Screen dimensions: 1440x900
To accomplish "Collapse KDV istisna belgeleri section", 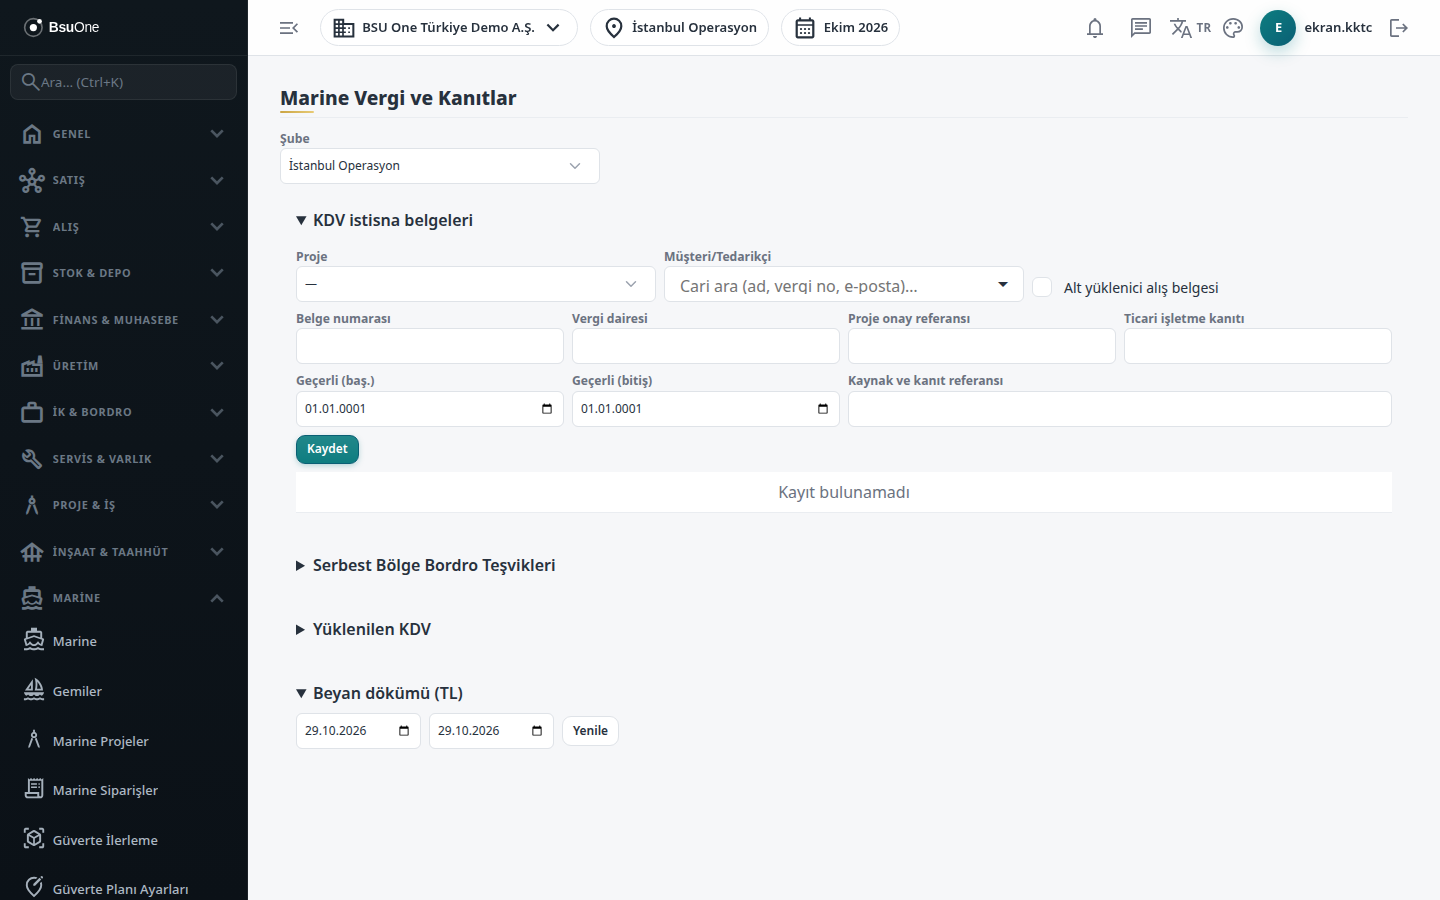I will tap(384, 220).
